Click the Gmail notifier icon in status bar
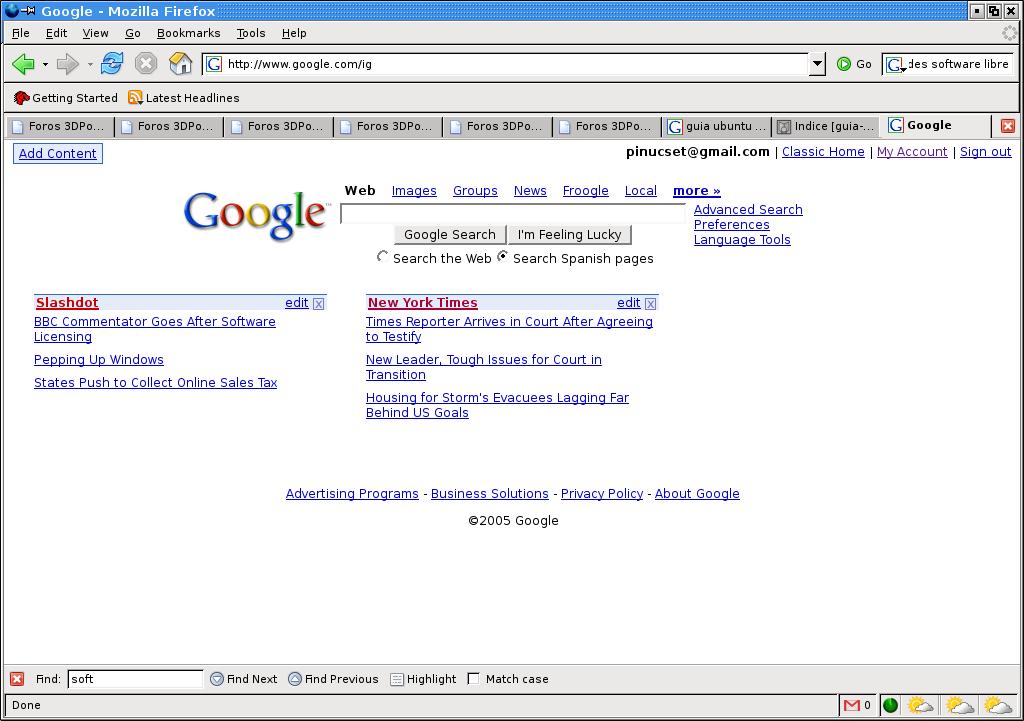Viewport: 1024px width, 721px height. click(852, 705)
